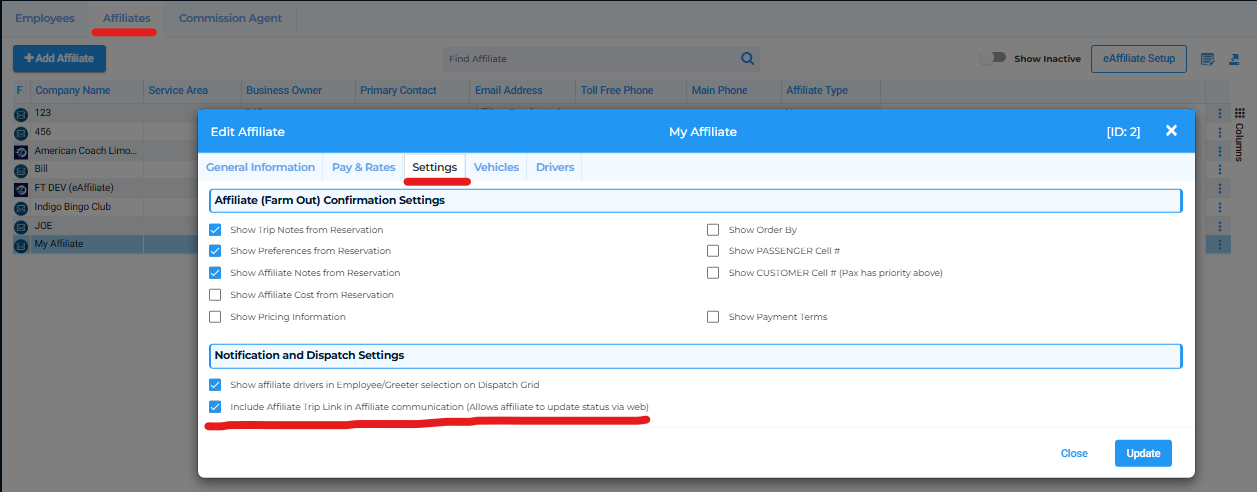Select the Settings tab in dialog
This screenshot has height=492, width=1257.
click(435, 167)
